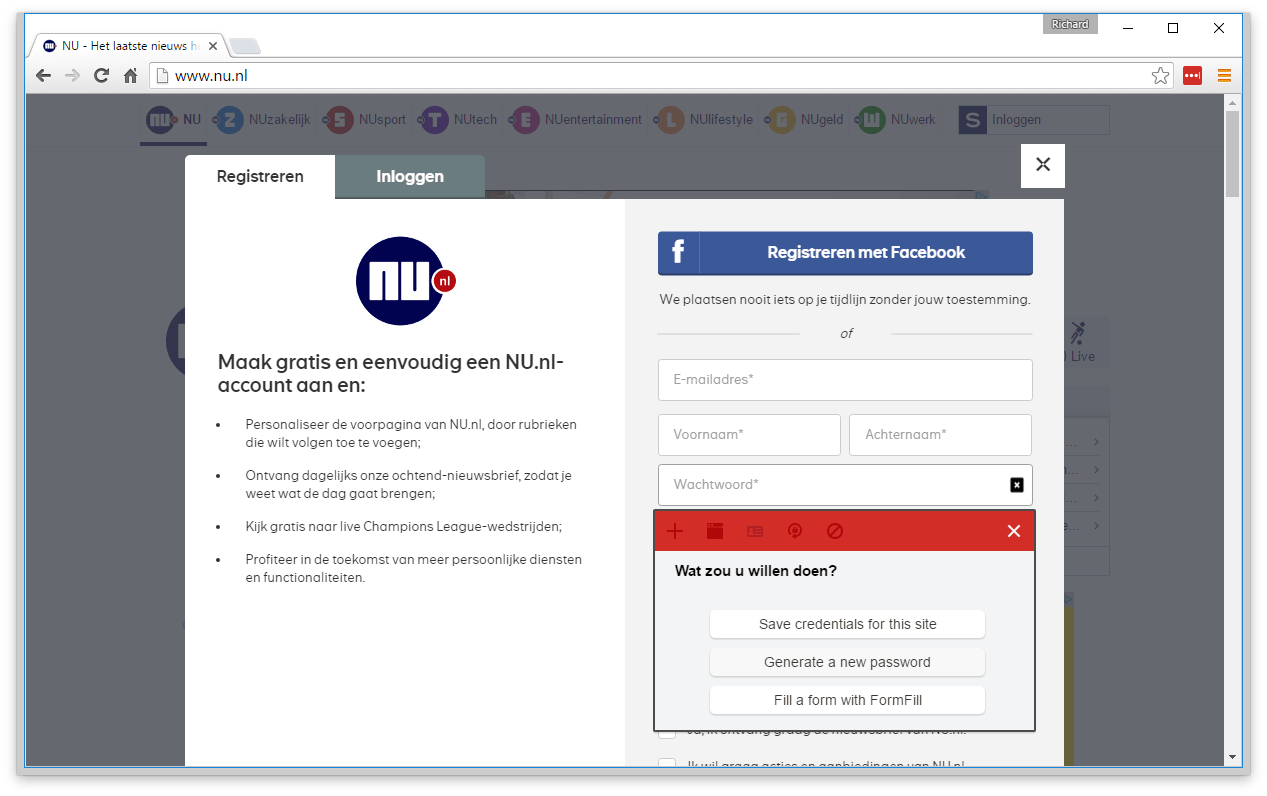
Task: Minimize the browser window
Action: (1127, 28)
